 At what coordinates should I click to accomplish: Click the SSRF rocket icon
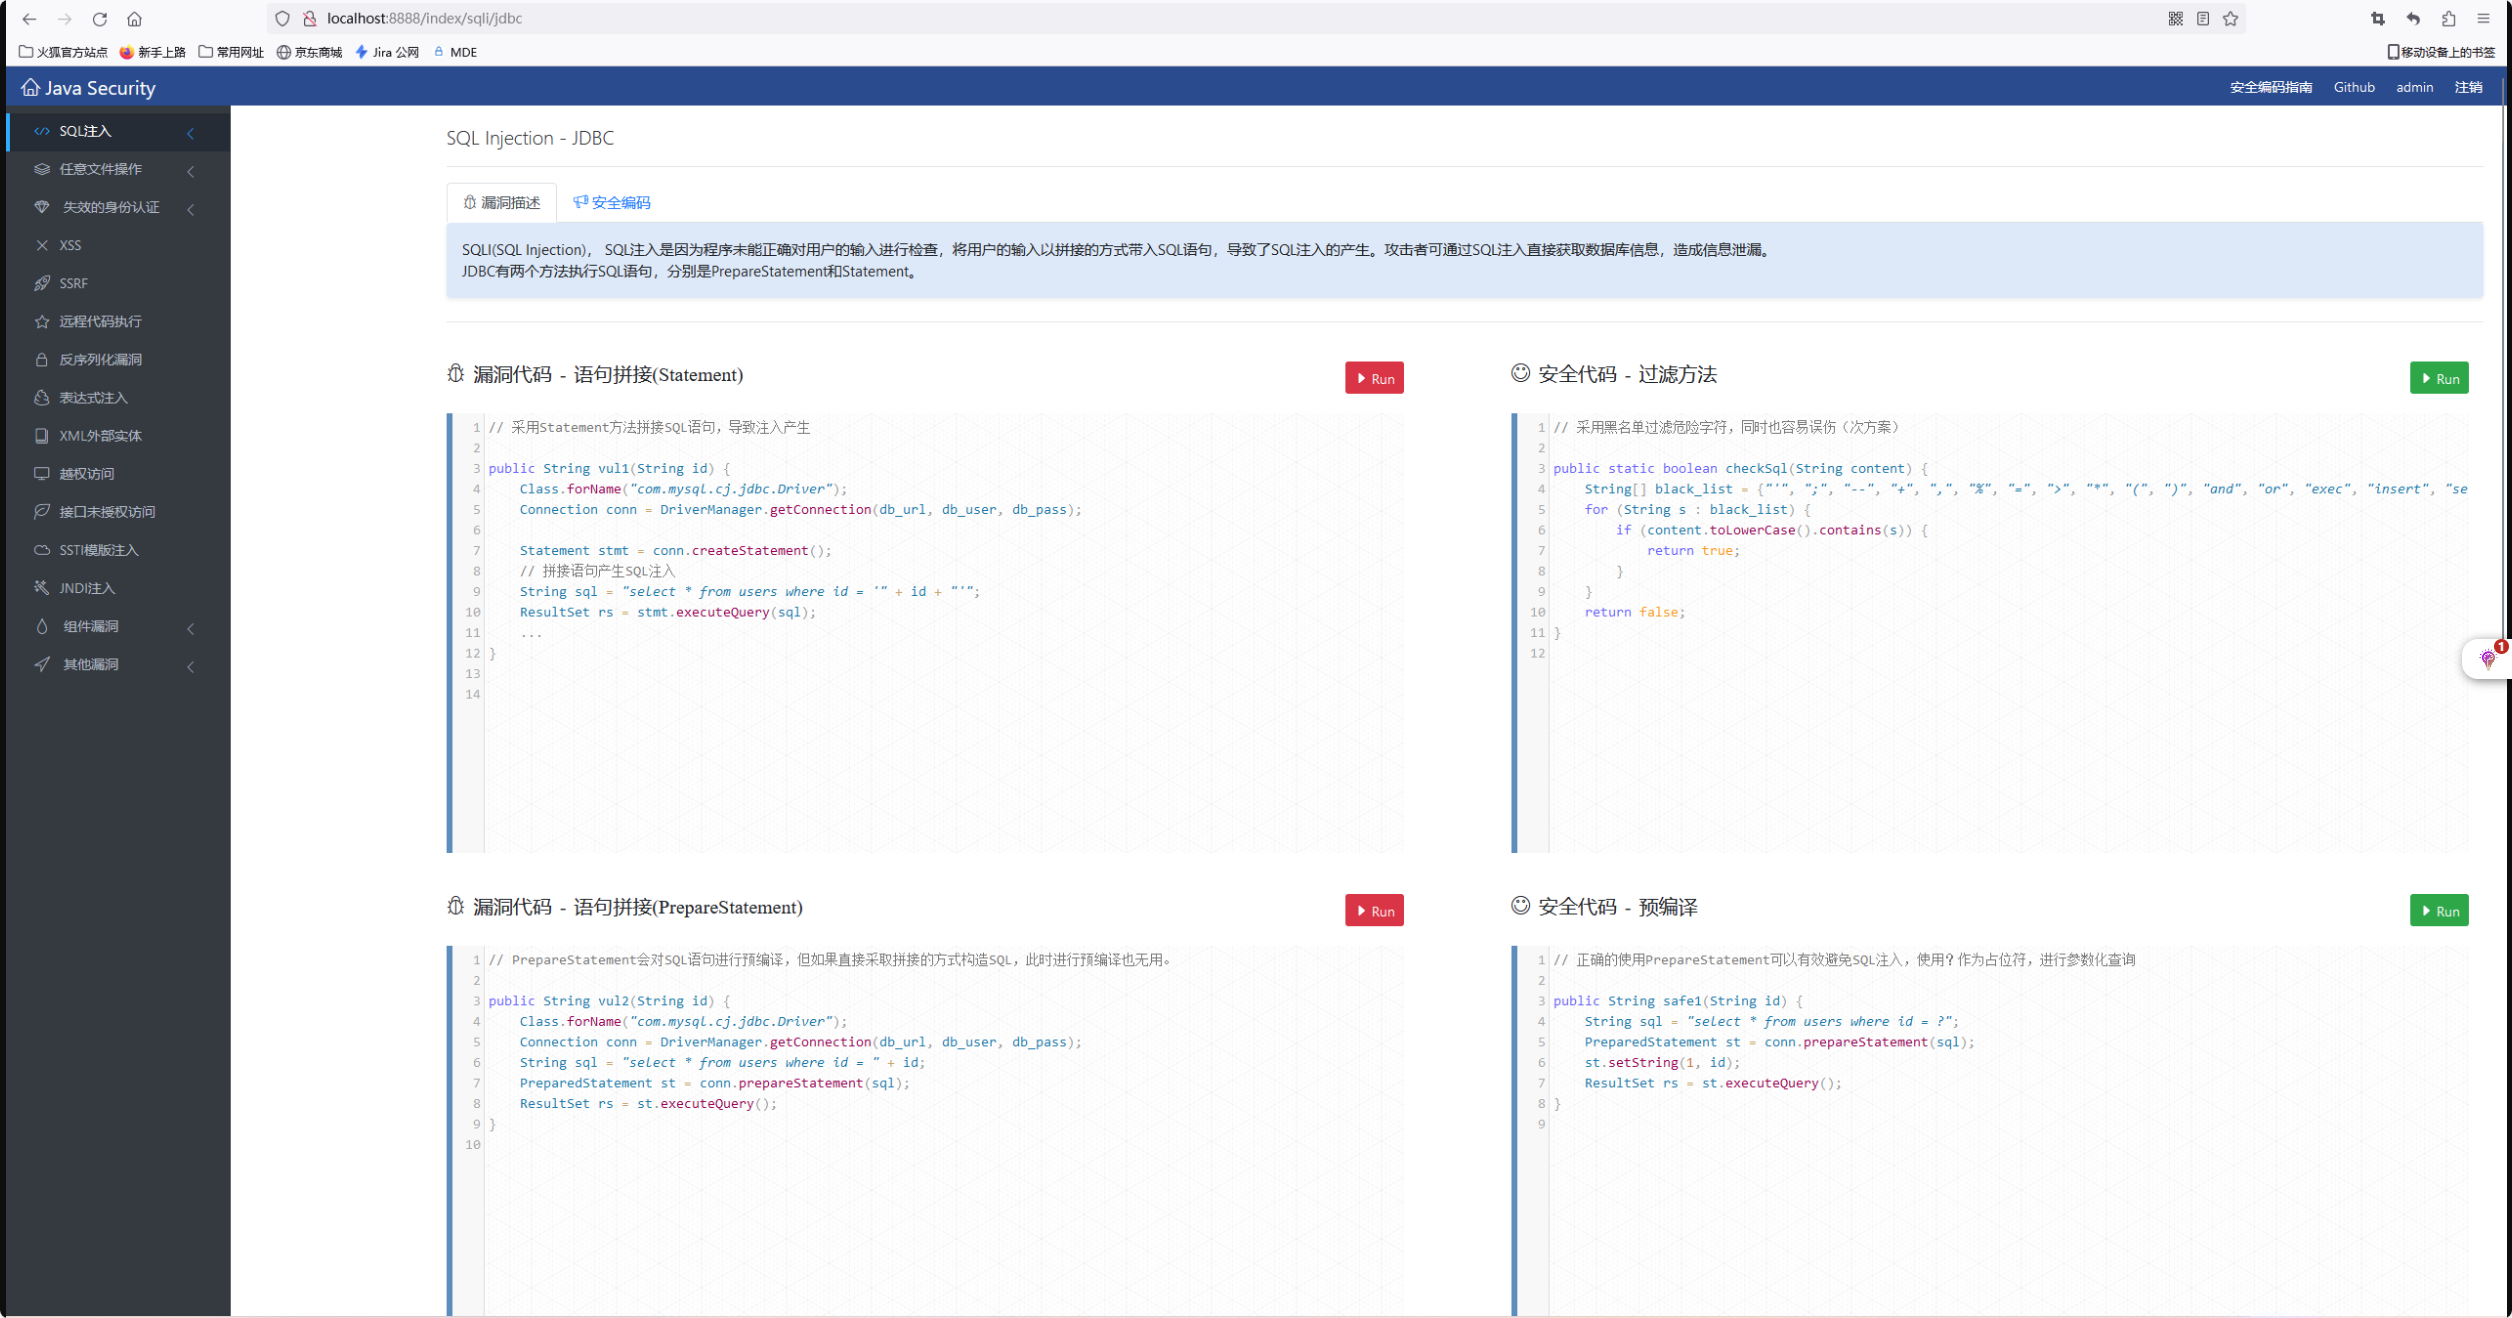pos(42,283)
